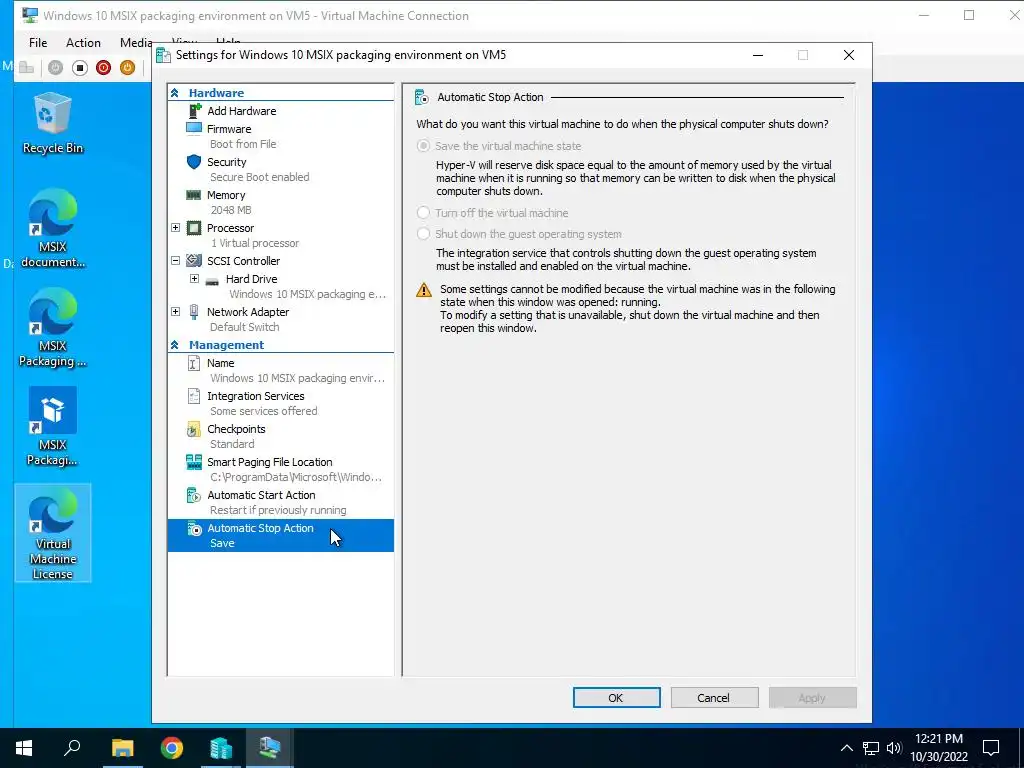Expand the Hard Drive tree node
The image size is (1024, 768).
coord(194,279)
